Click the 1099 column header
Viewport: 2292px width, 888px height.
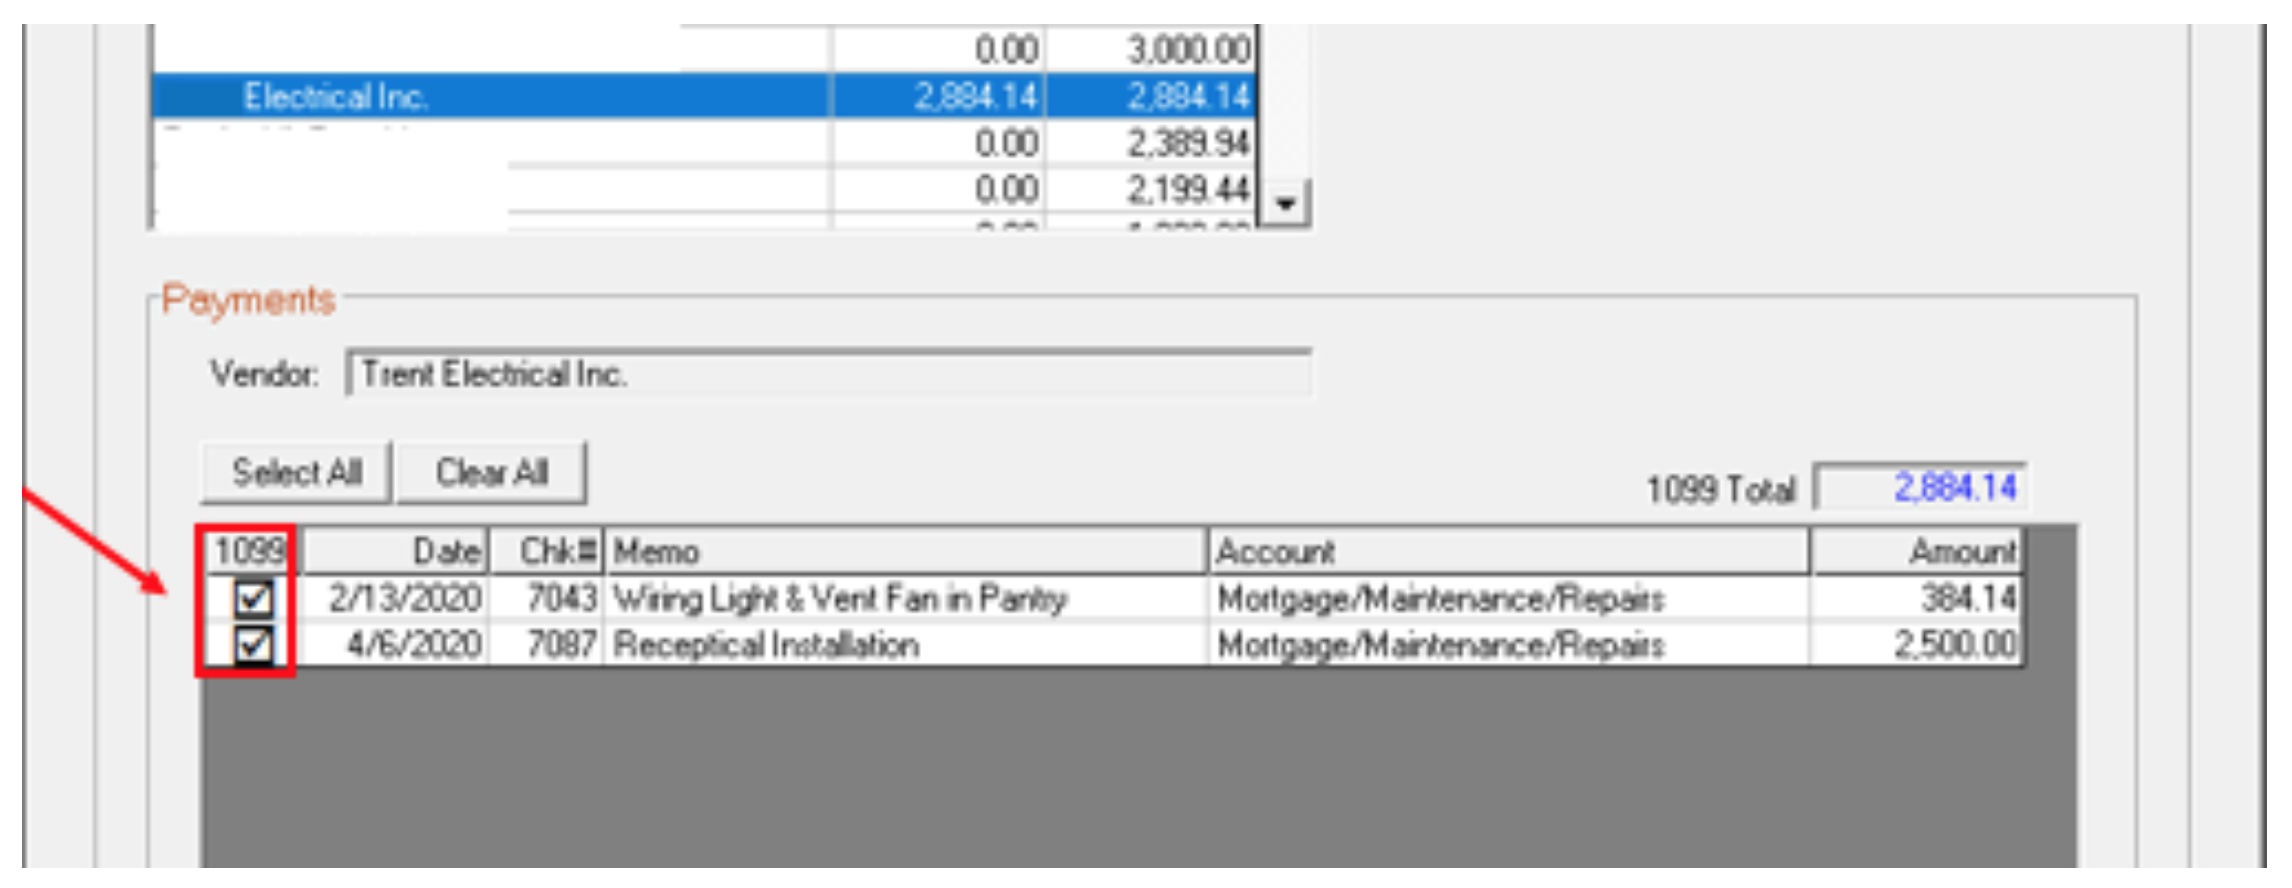249,551
